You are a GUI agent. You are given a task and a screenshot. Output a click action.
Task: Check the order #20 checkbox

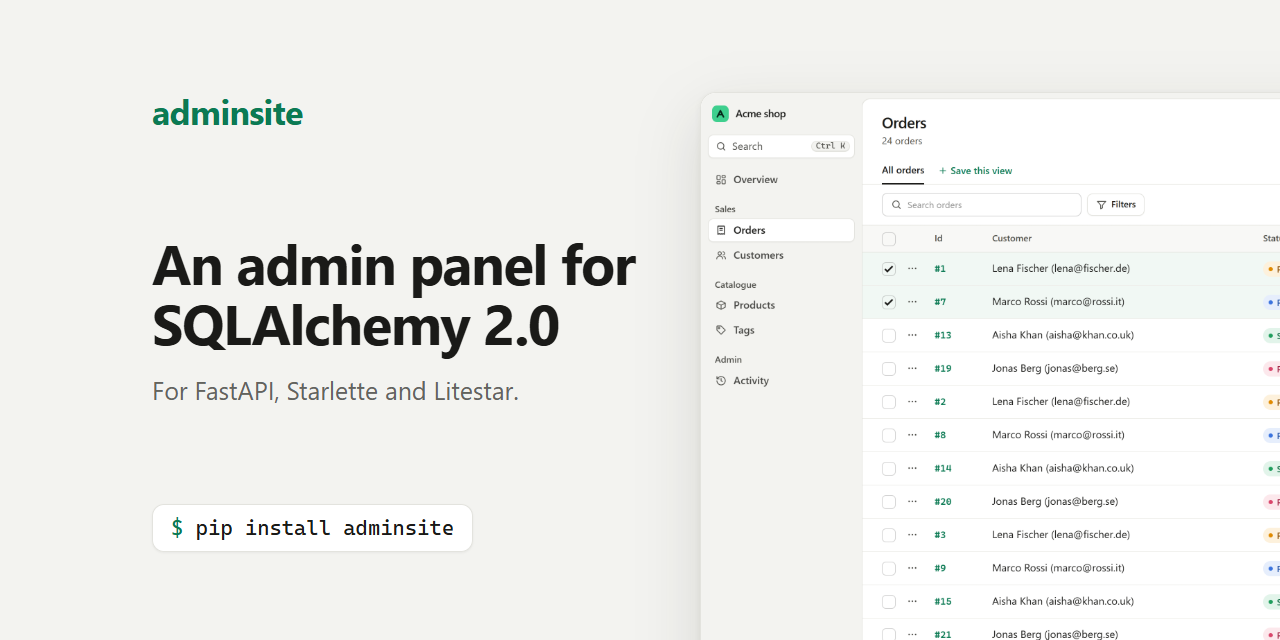[x=889, y=502]
